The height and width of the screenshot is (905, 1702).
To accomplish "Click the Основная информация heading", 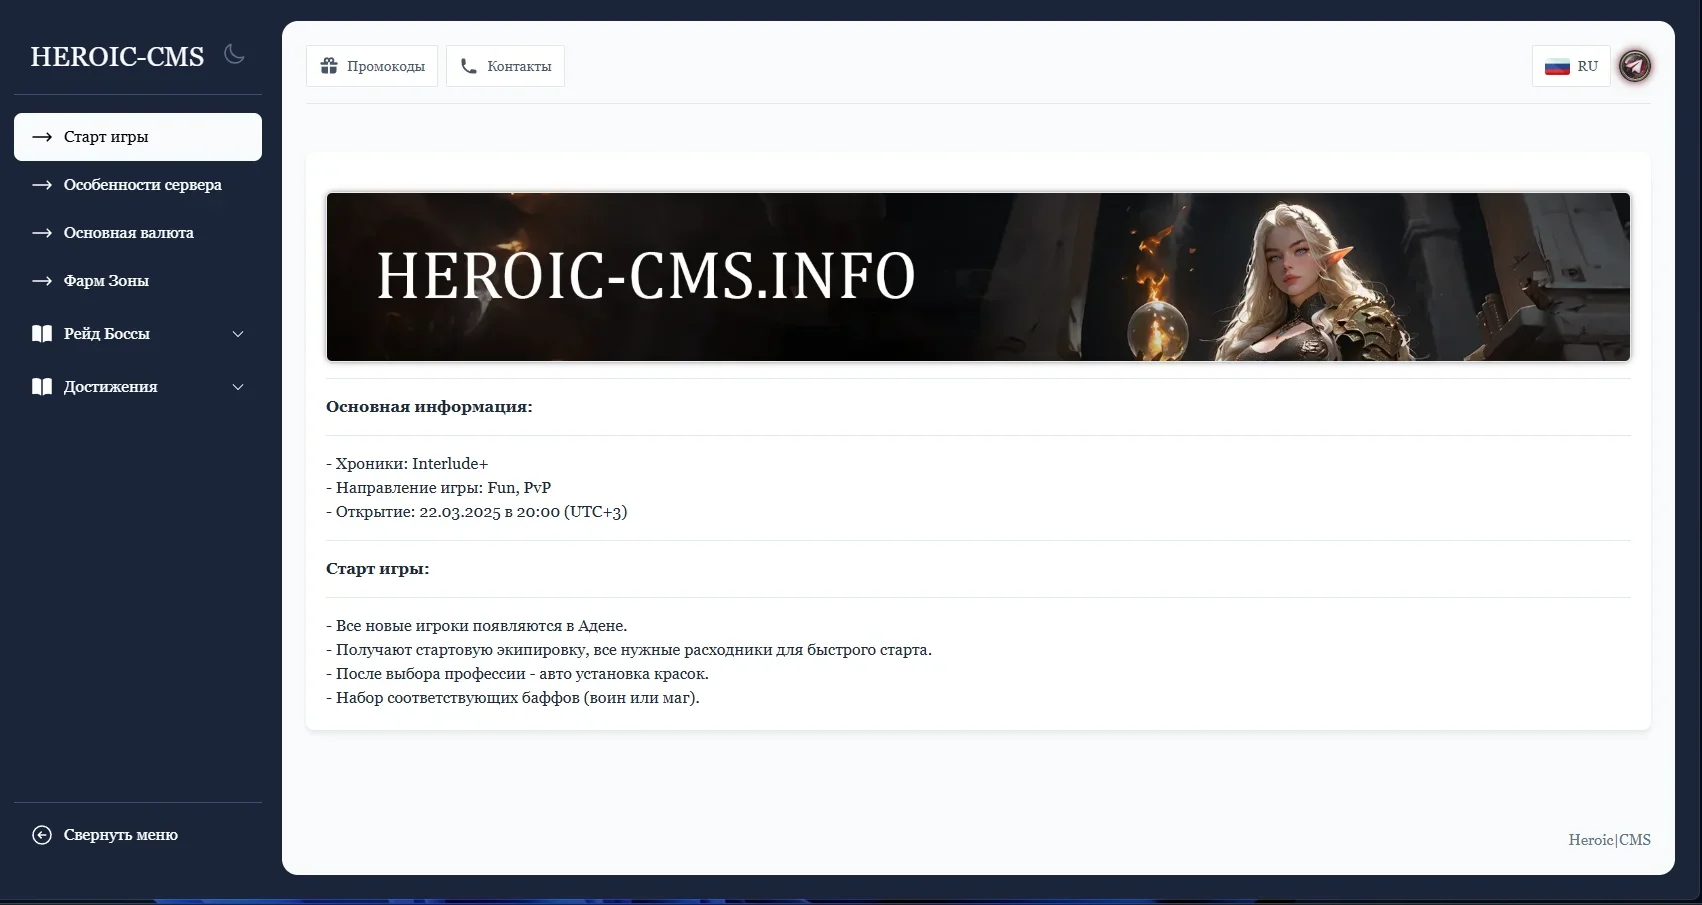I will click(429, 407).
